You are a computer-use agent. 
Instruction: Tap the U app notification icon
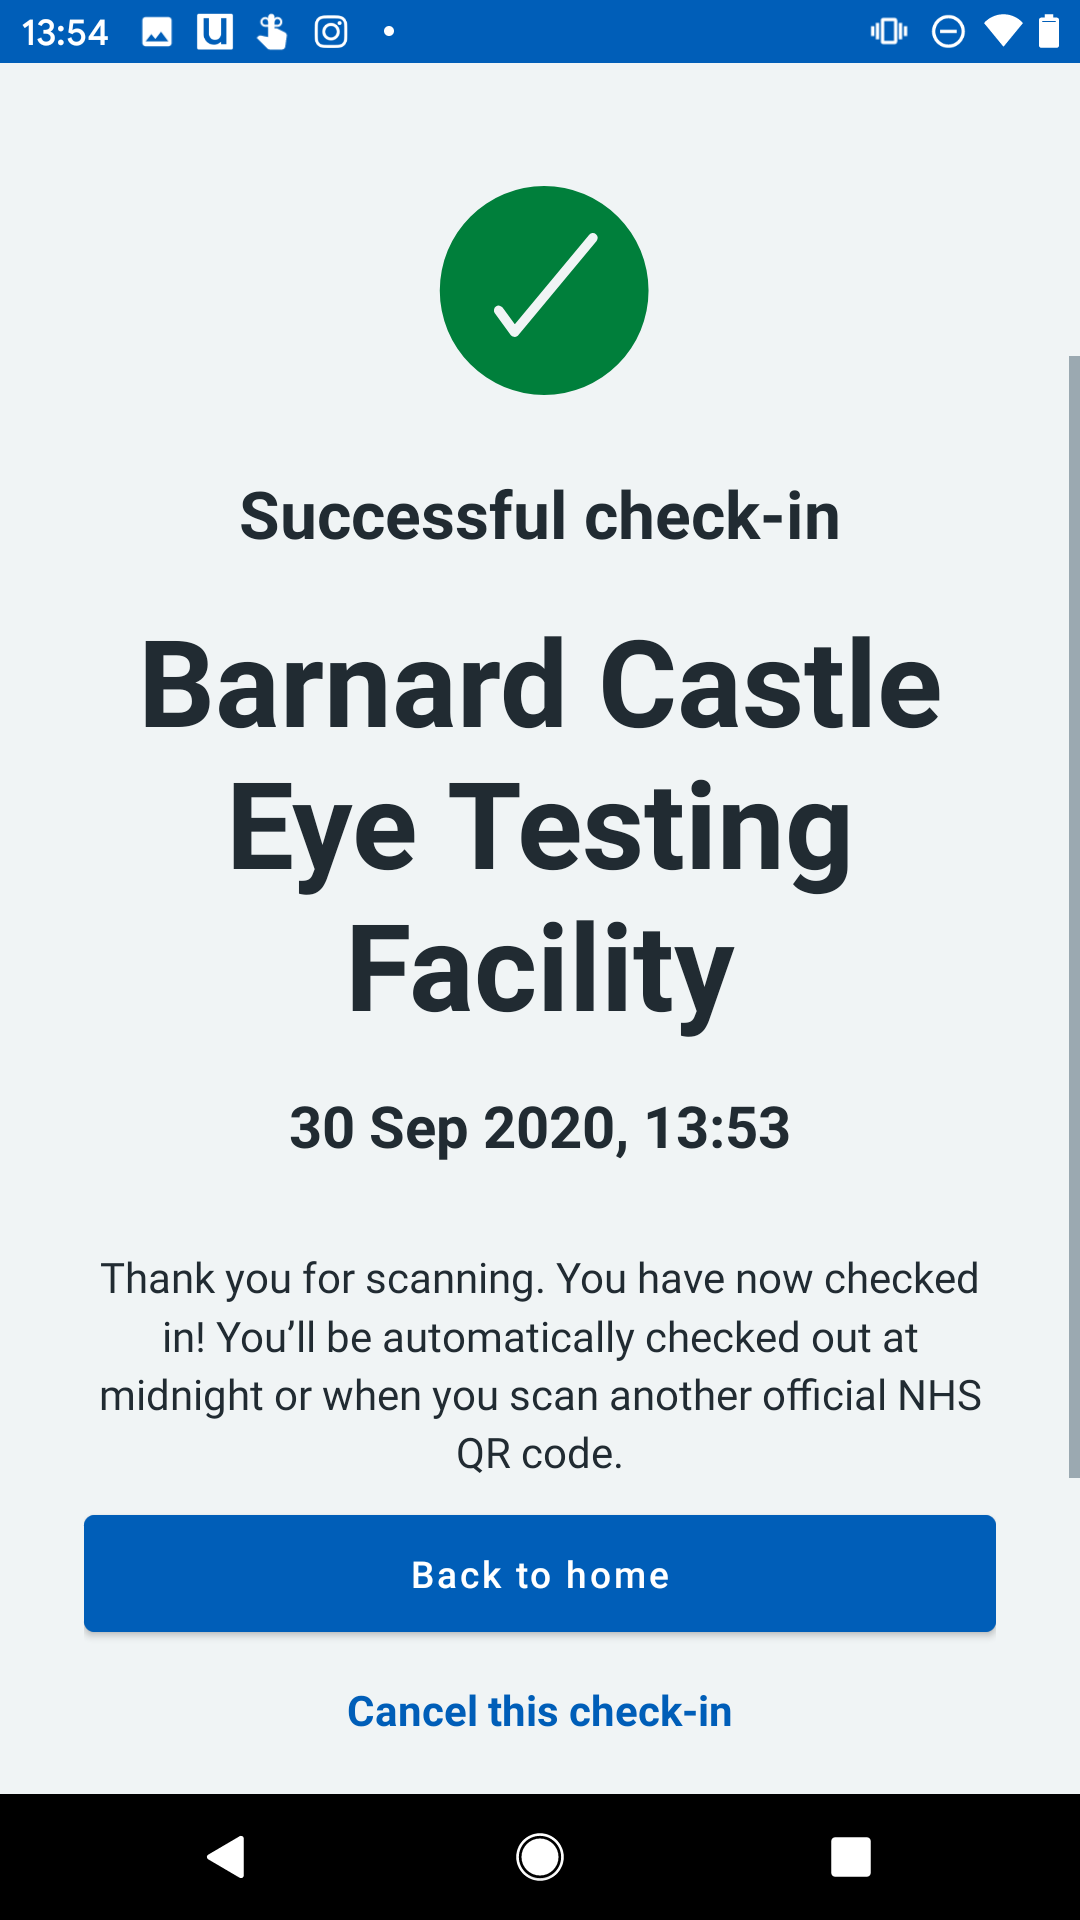[x=215, y=32]
